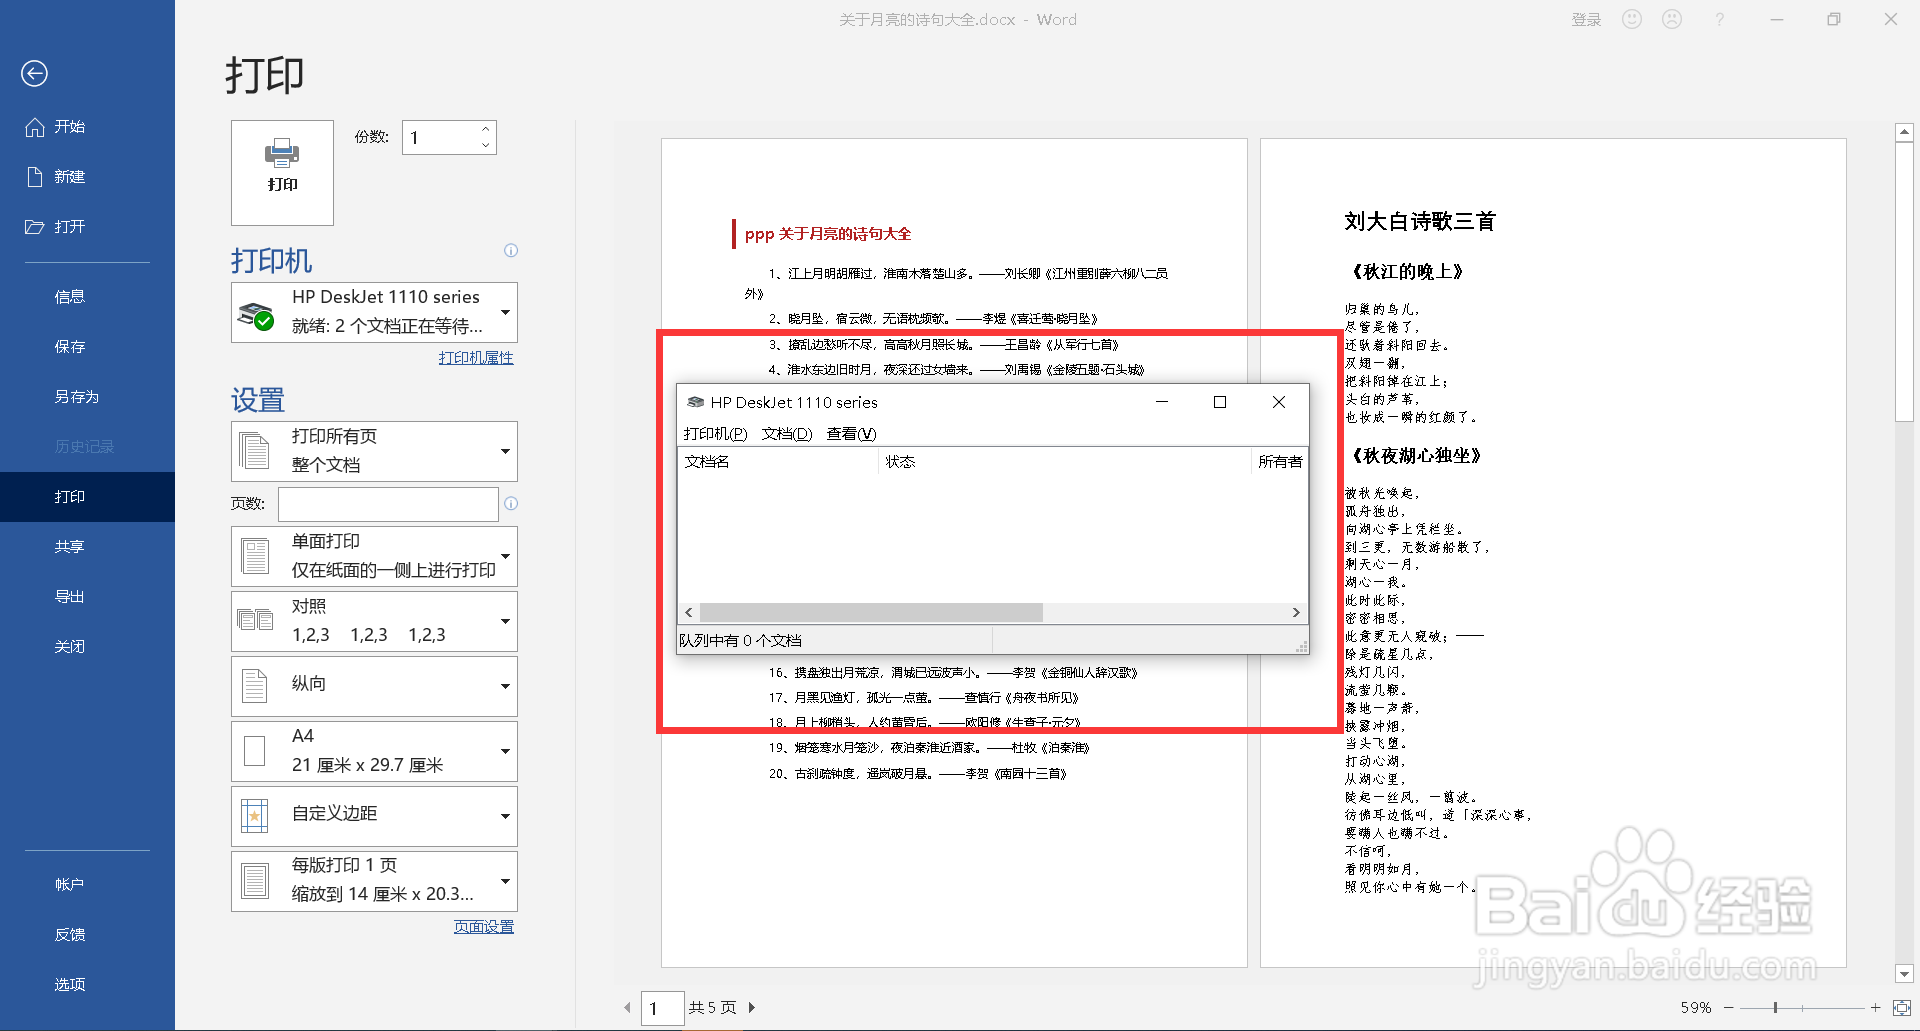Increase copies with the spinner up arrow

[486, 129]
